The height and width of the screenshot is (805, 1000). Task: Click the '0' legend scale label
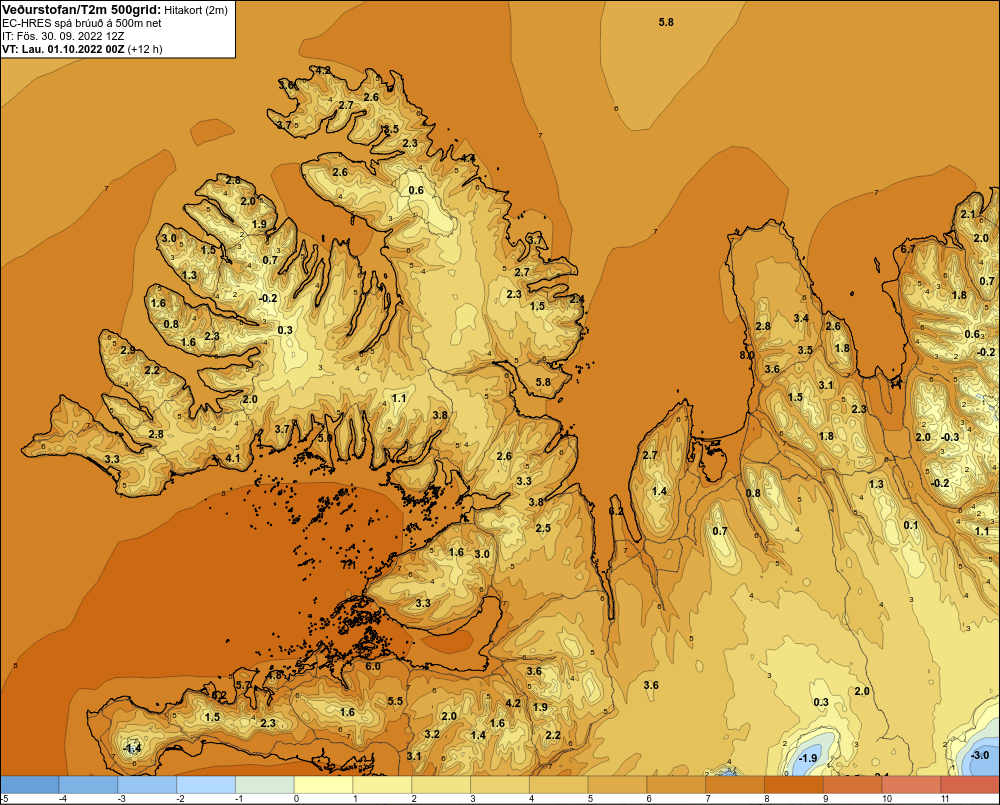click(297, 799)
